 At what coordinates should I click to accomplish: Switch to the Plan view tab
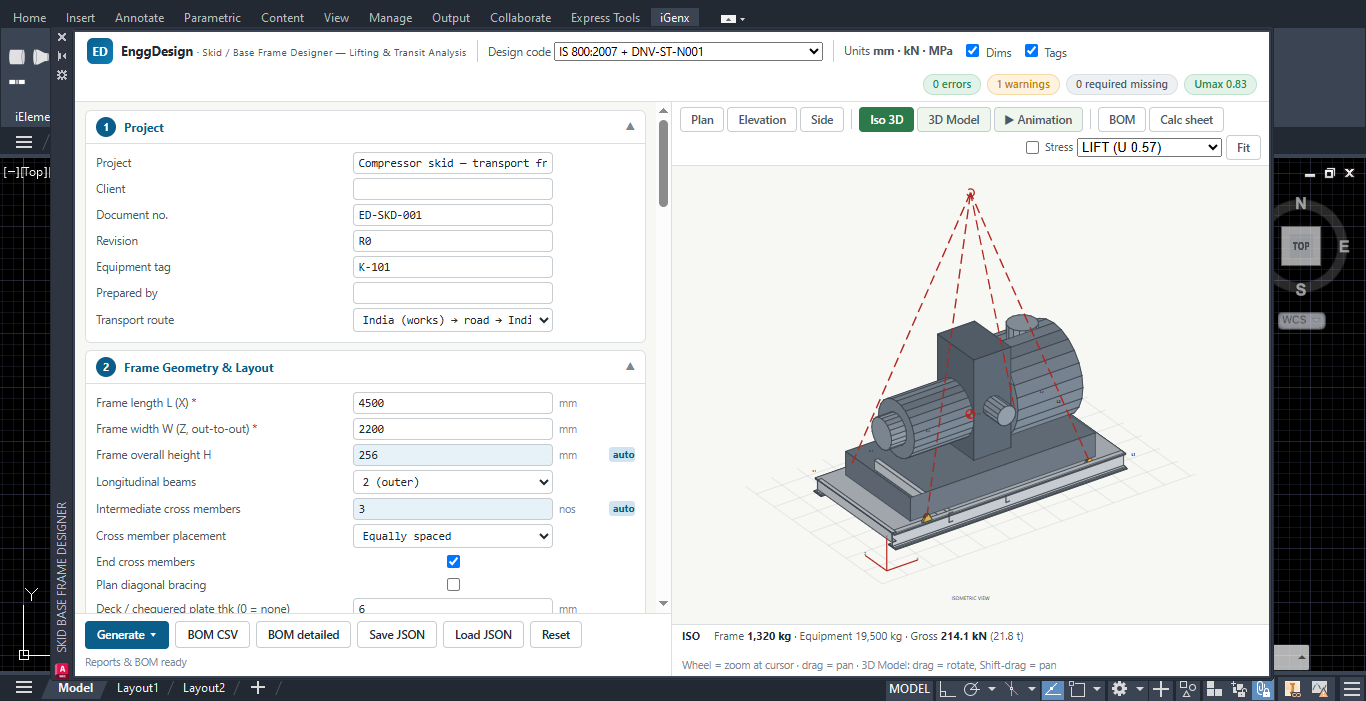702,120
